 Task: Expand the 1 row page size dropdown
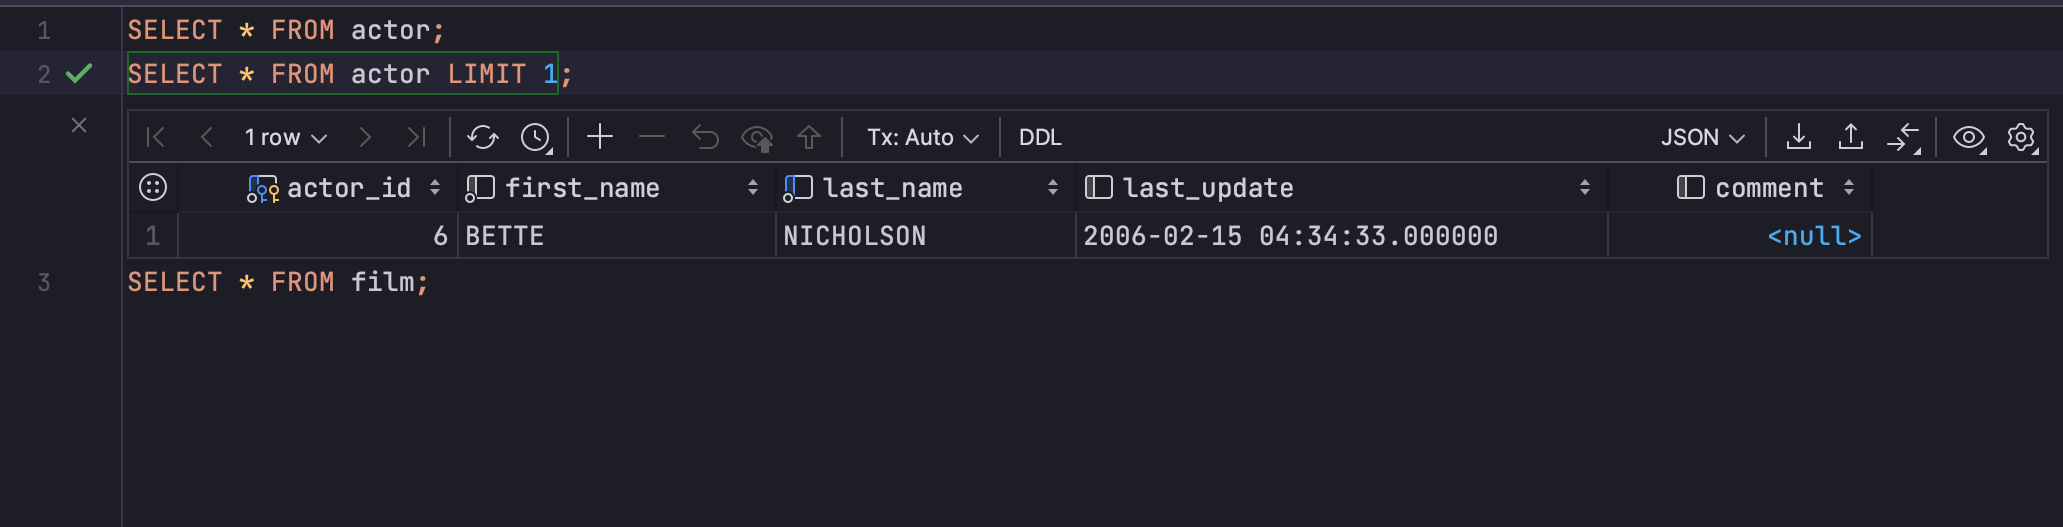click(286, 137)
